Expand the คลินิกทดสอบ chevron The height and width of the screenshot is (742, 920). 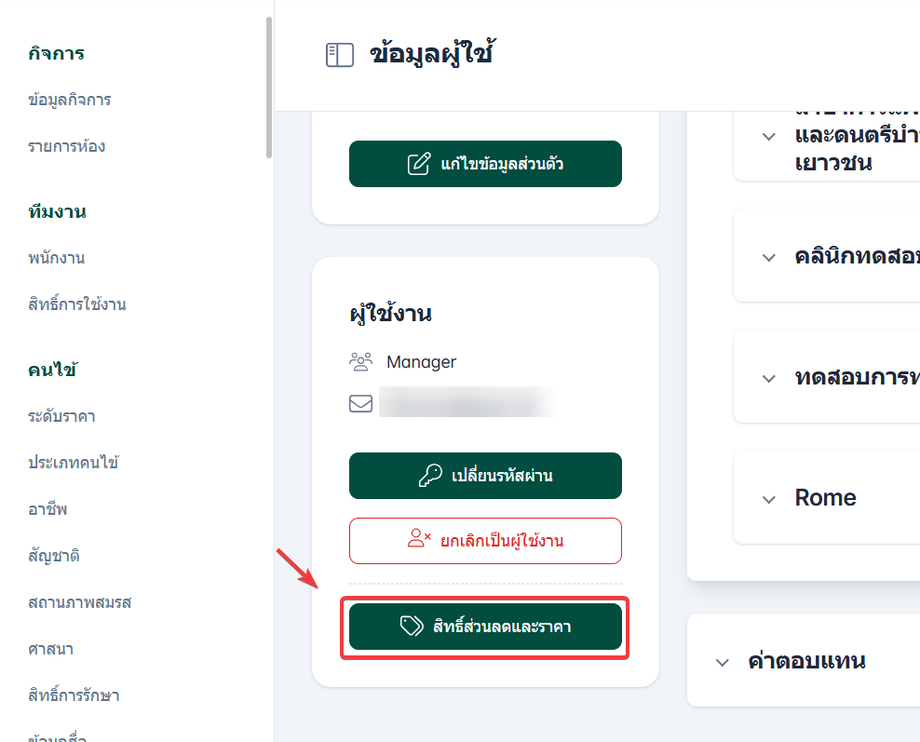(x=768, y=257)
